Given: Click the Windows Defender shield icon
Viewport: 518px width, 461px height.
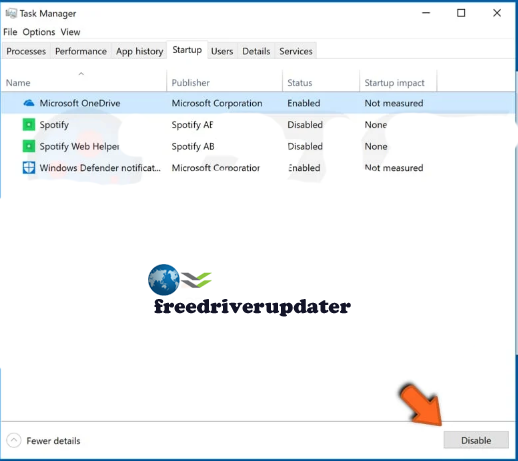Looking at the screenshot, I should coord(29,168).
